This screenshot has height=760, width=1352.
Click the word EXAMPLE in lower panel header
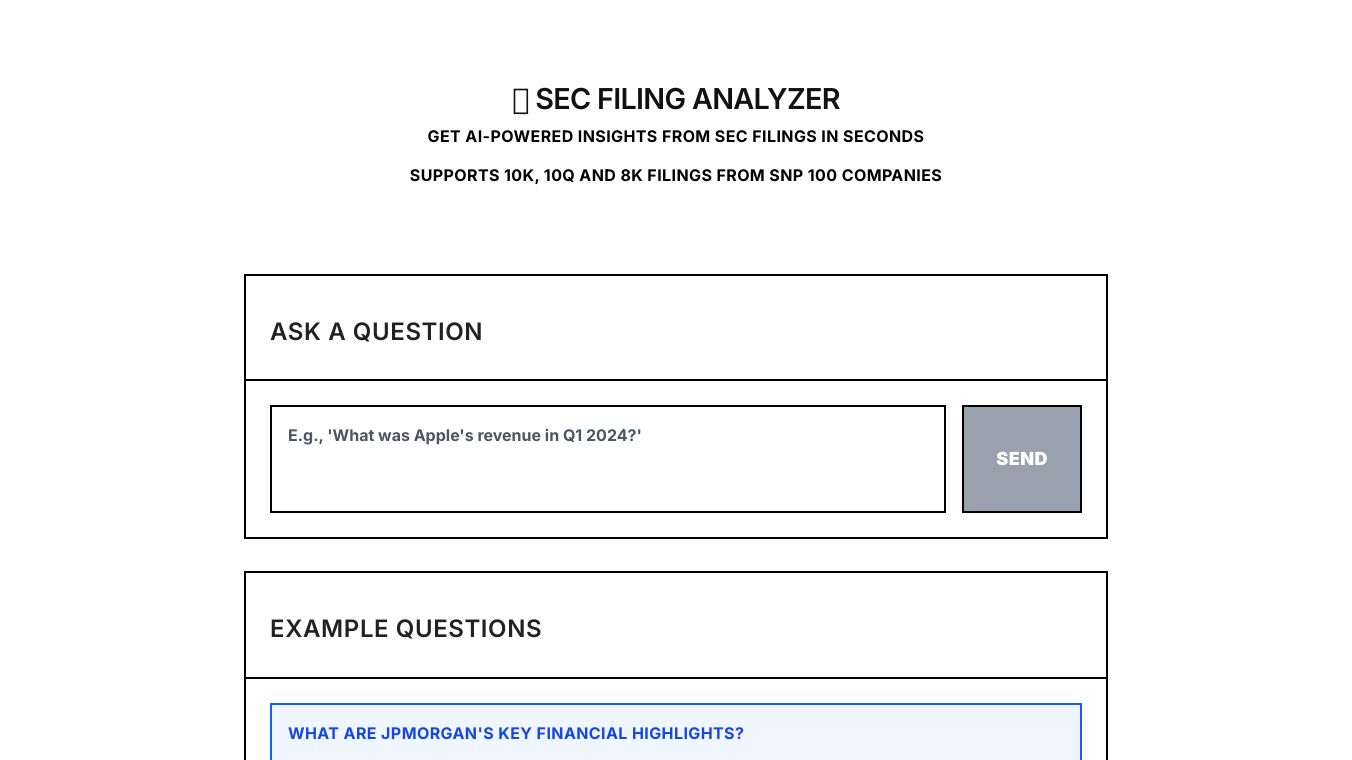329,629
